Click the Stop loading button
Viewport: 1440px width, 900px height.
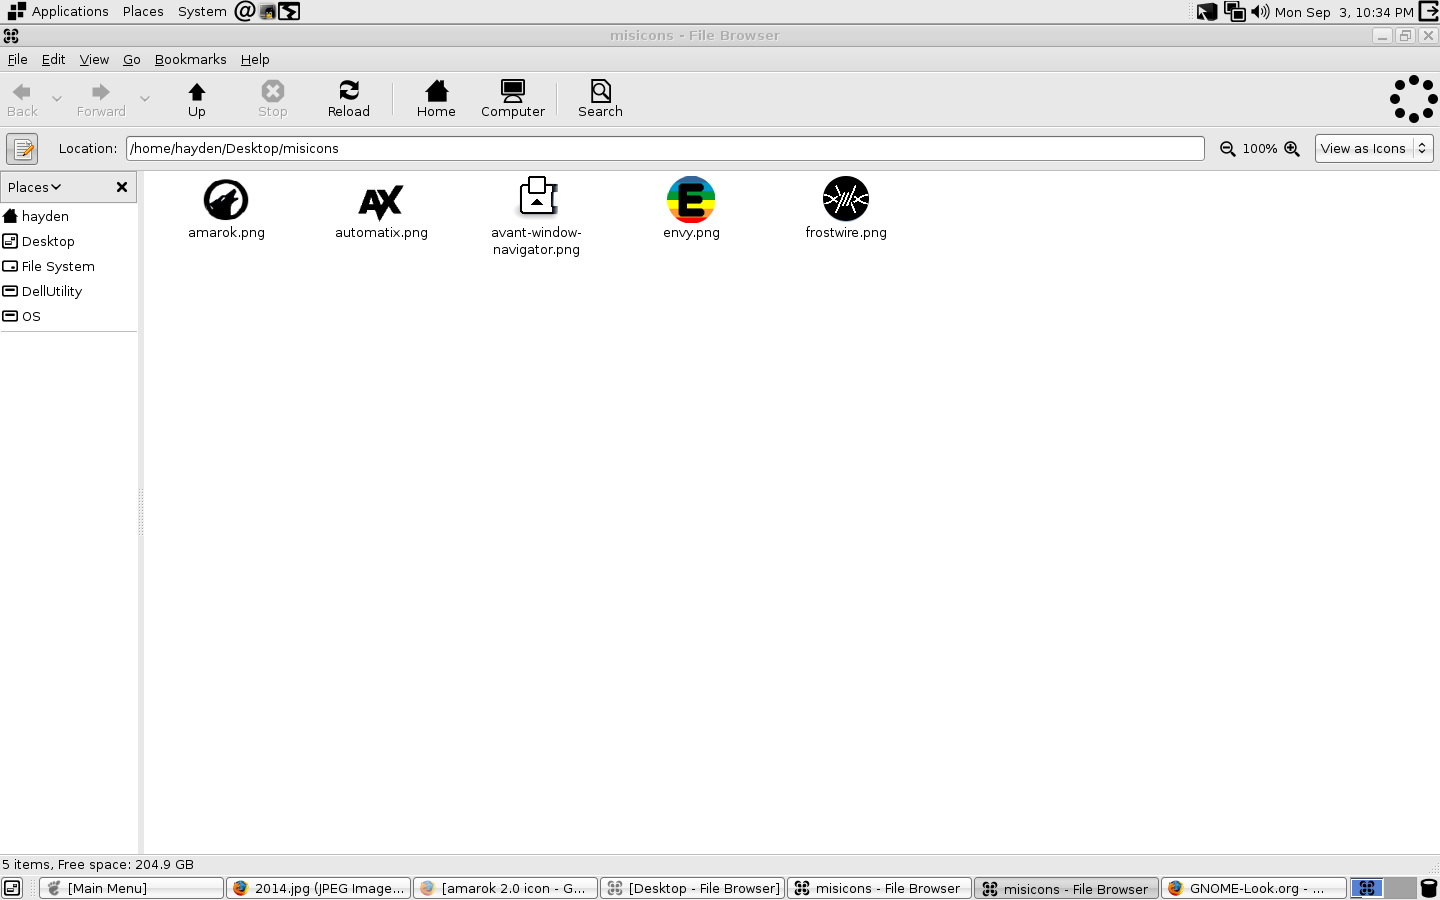click(273, 99)
